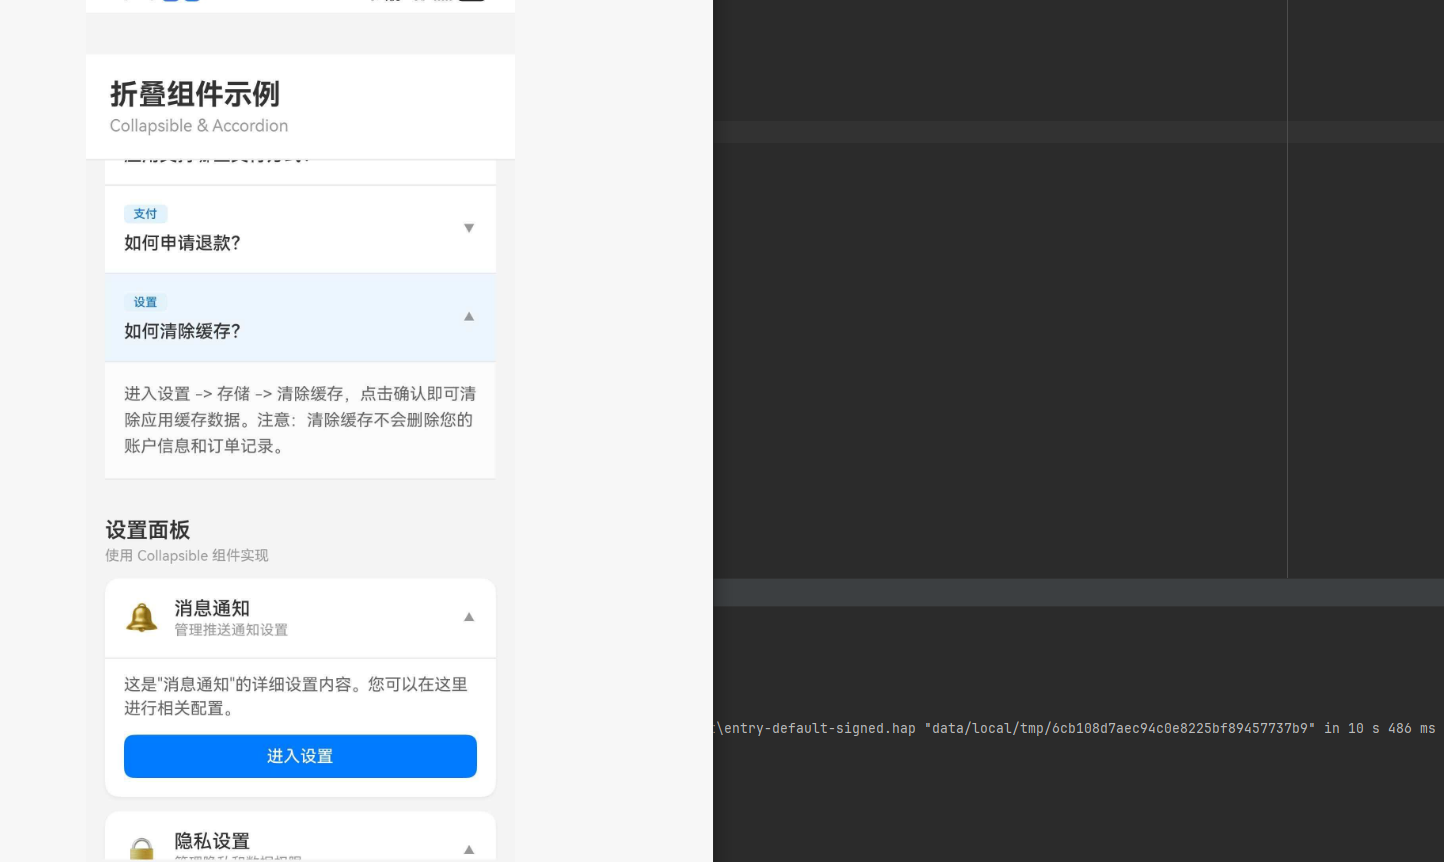Click the 支付 tag label
Image resolution: width=1444 pixels, height=862 pixels.
pos(145,213)
